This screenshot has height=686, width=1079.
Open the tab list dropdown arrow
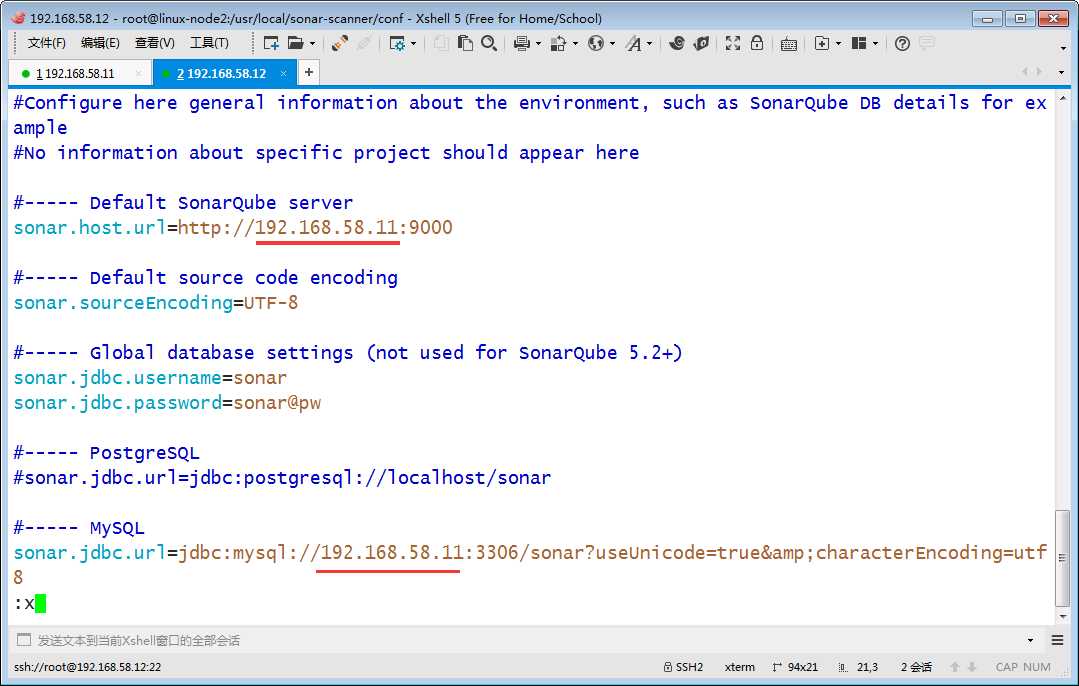1061,72
